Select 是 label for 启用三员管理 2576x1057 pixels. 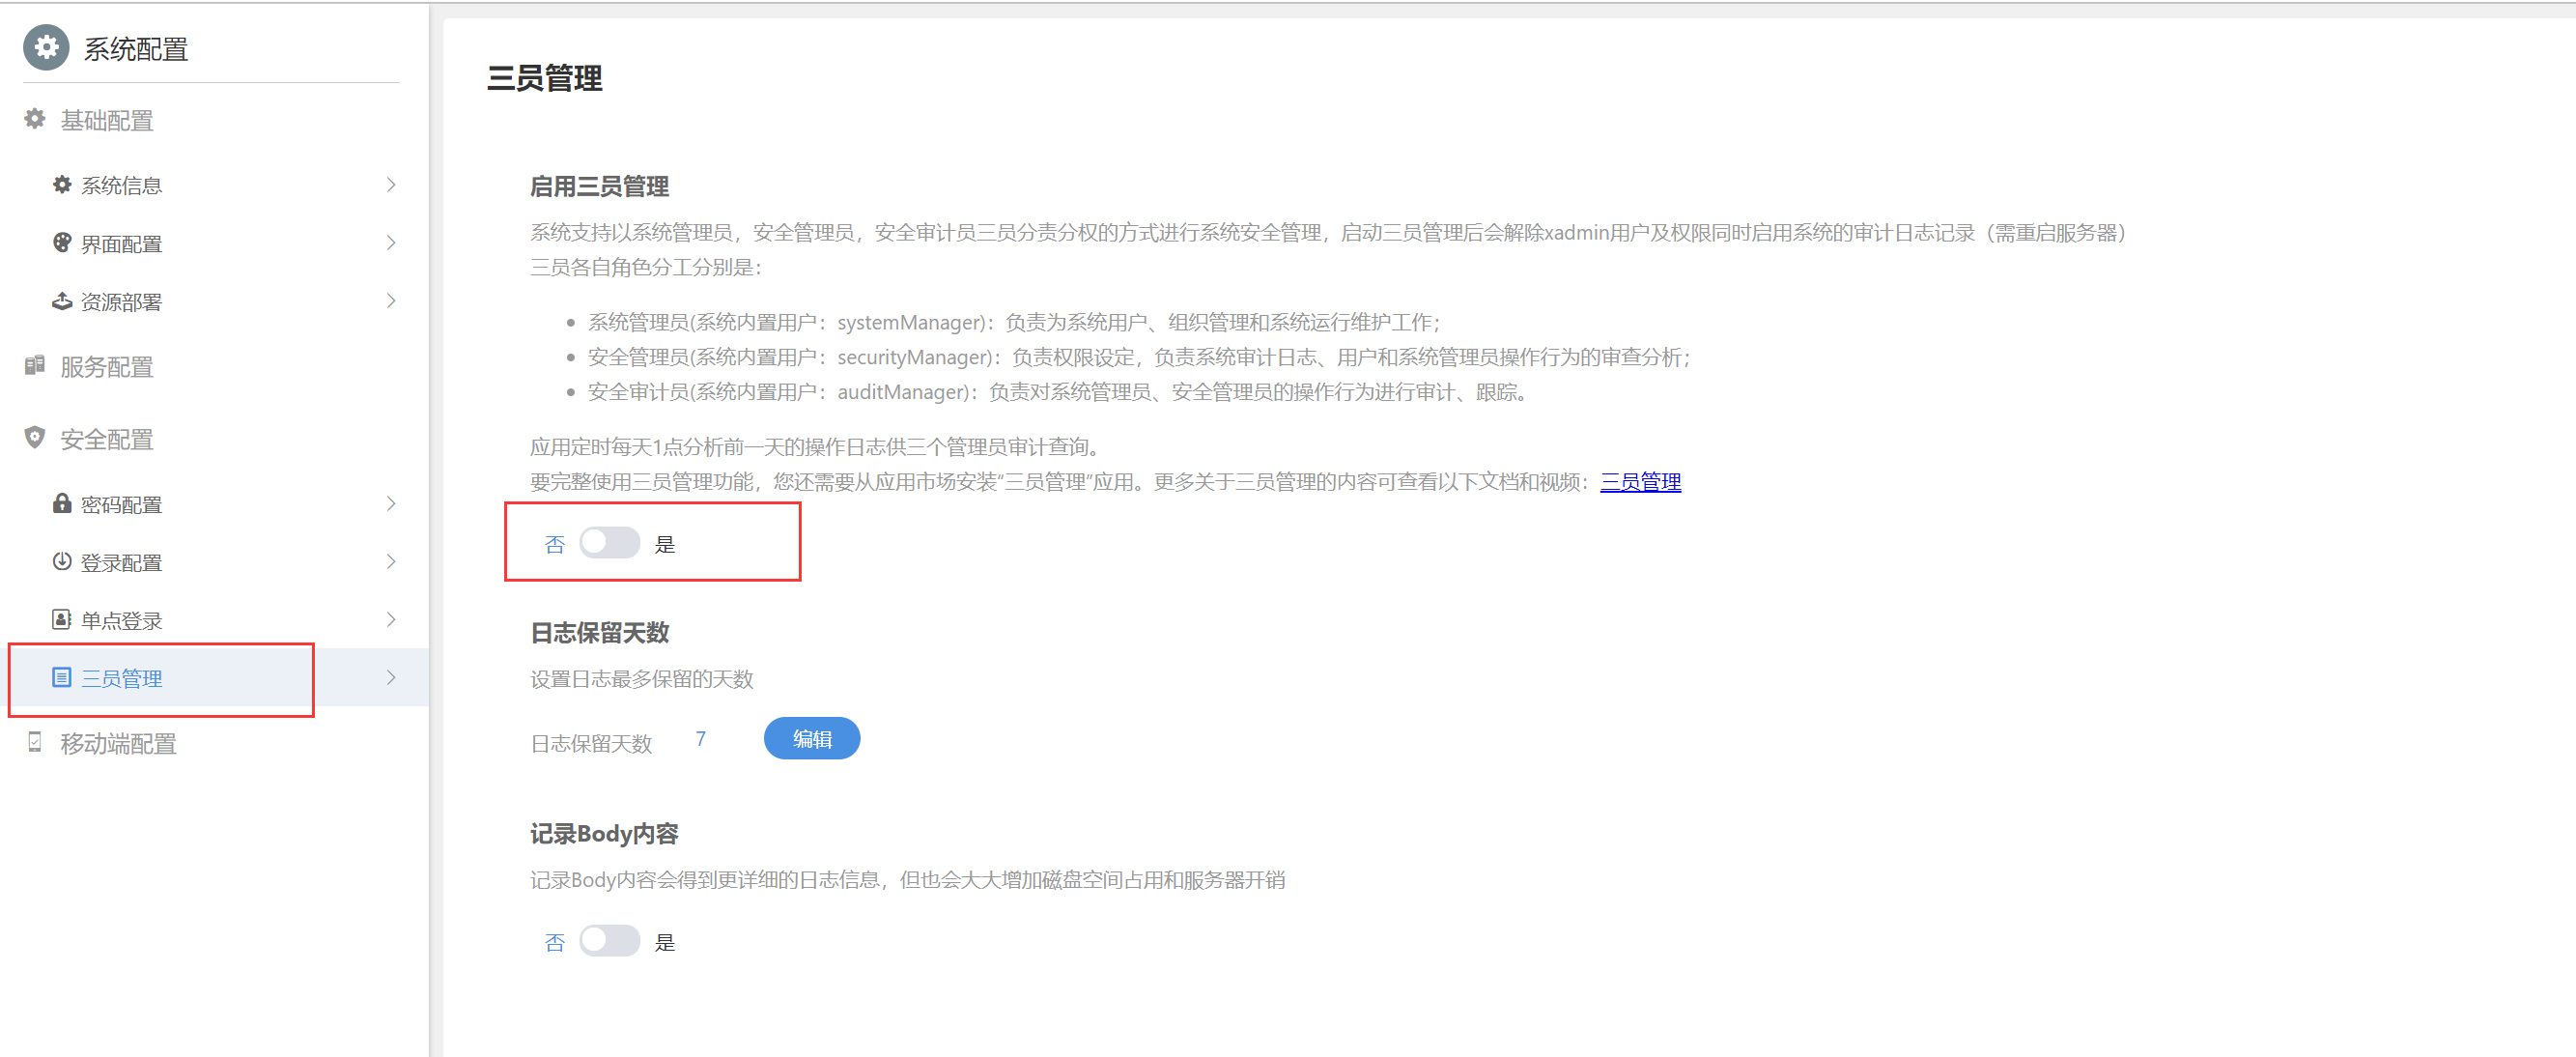tap(665, 545)
